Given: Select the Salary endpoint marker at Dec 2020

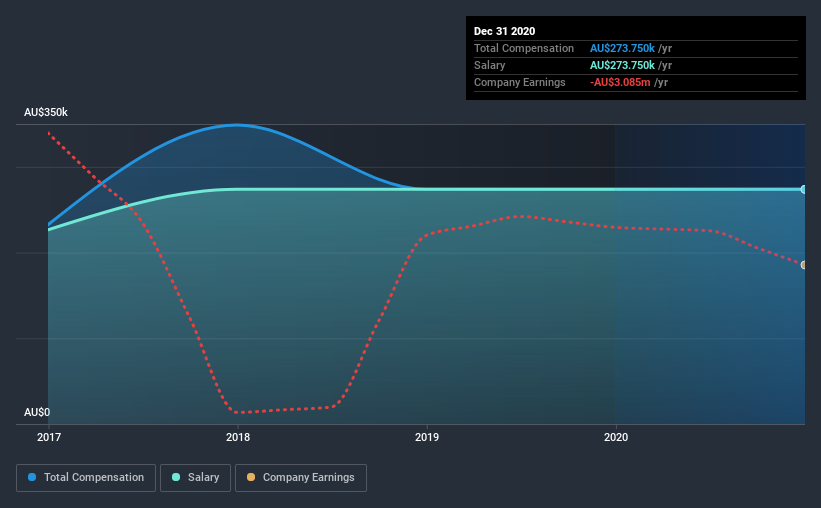Looking at the screenshot, I should pyautogui.click(x=803, y=190).
